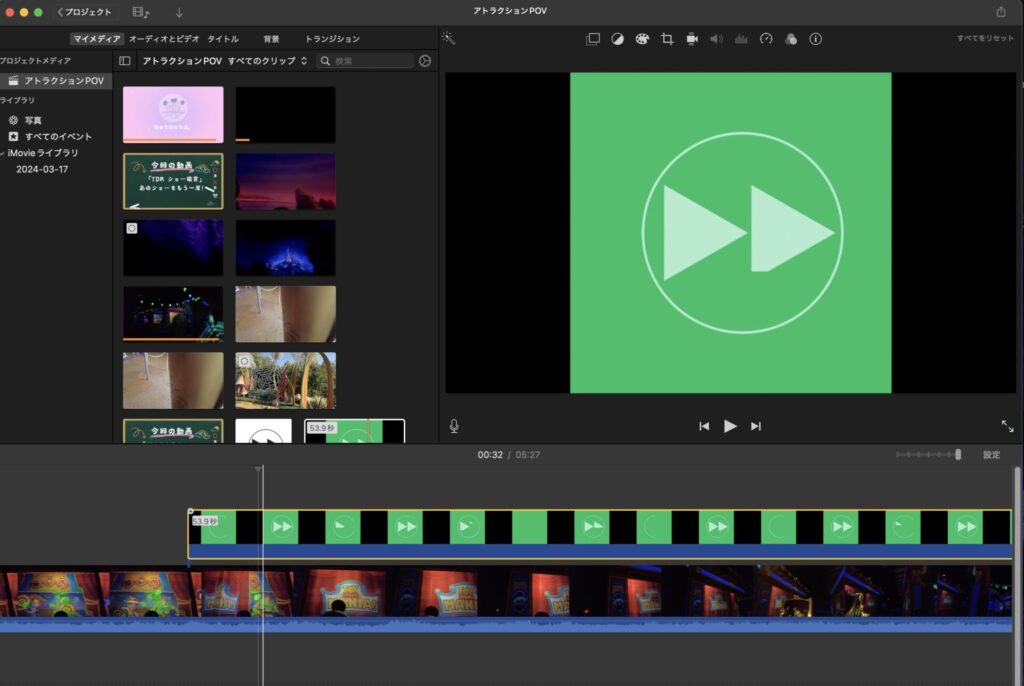The image size is (1024, 686).
Task: Open the browser settings gear next to search
Action: (x=425, y=61)
